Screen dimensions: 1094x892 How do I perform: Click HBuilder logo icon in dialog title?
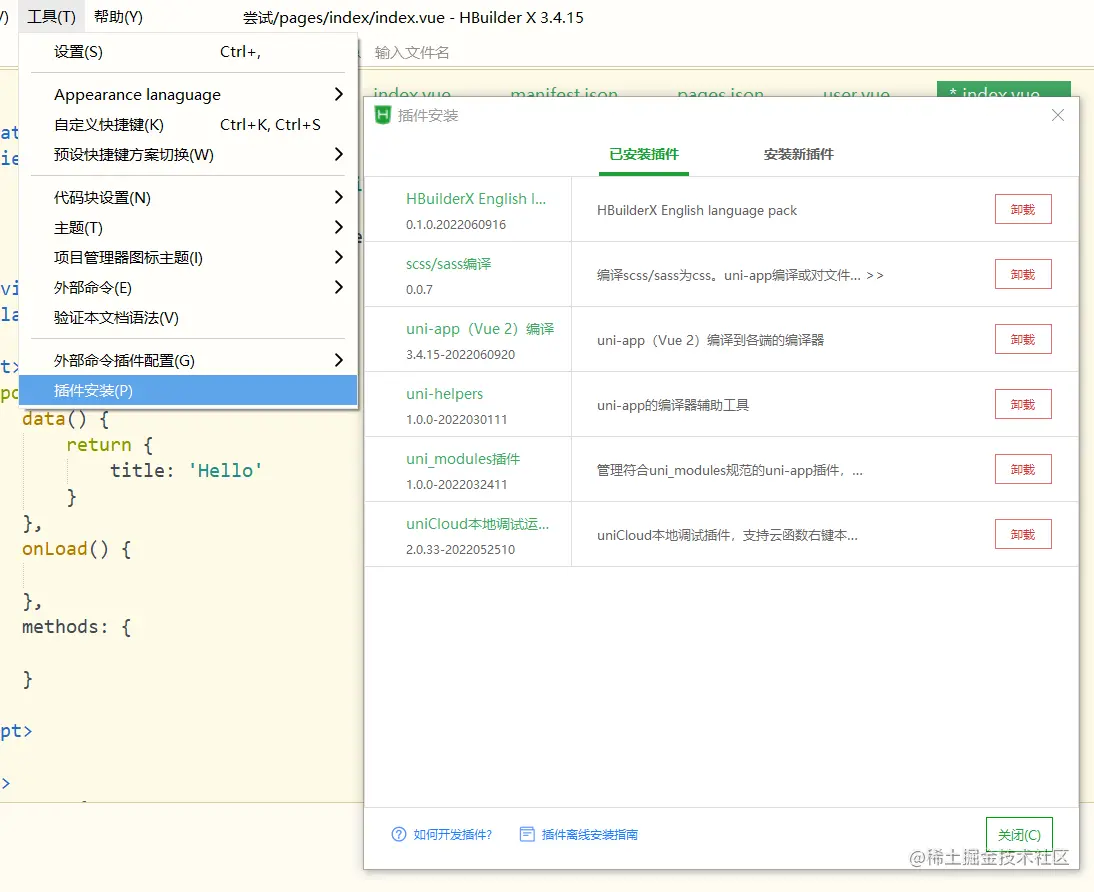382,115
